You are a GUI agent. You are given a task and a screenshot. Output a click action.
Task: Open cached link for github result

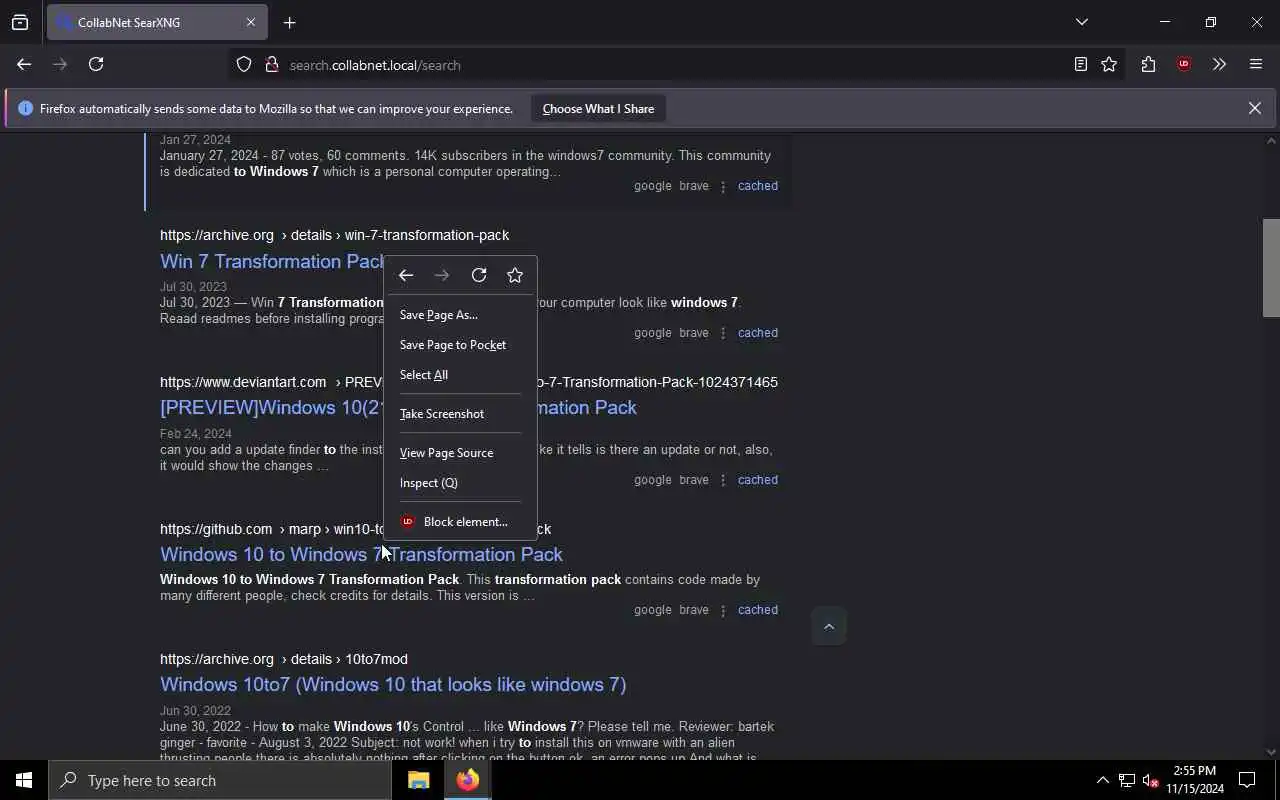(x=757, y=610)
